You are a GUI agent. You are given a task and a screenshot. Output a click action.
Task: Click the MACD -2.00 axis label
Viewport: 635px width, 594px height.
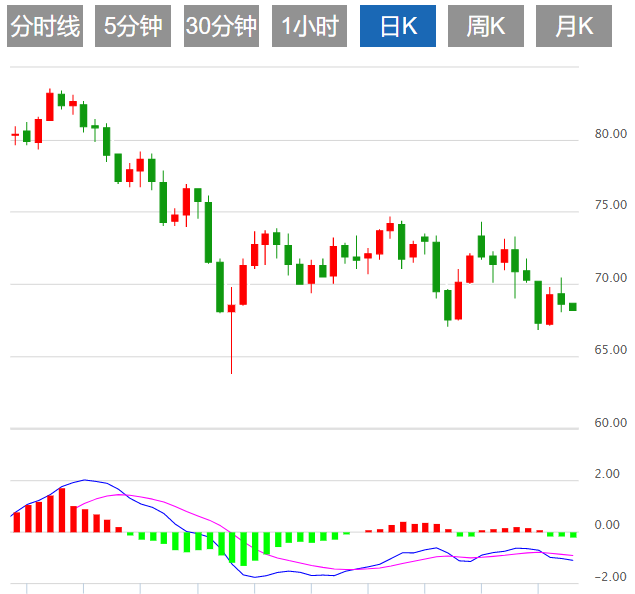(x=610, y=577)
